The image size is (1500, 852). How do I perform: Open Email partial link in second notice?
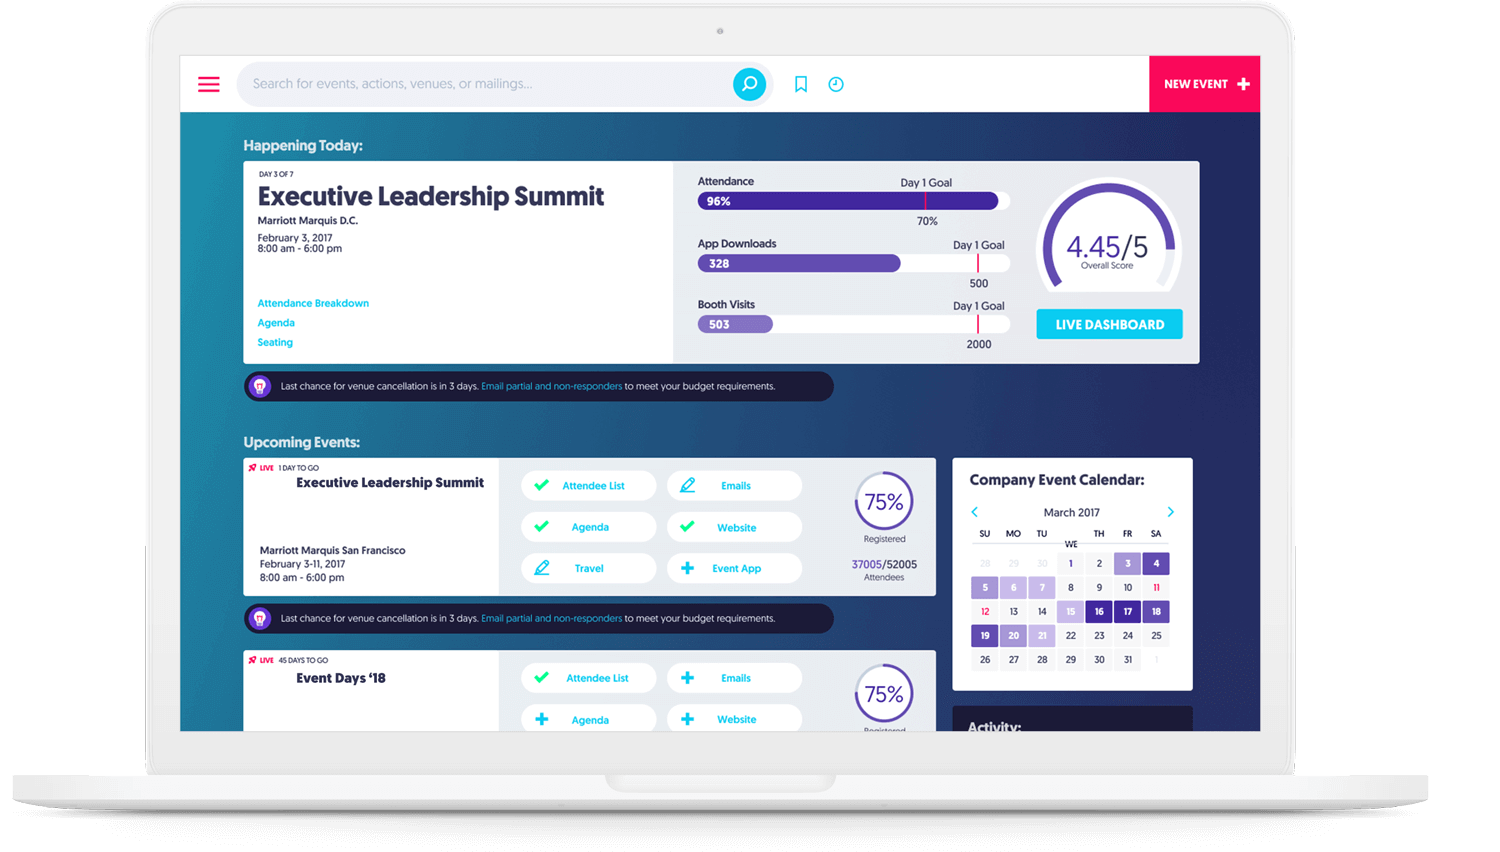point(551,618)
